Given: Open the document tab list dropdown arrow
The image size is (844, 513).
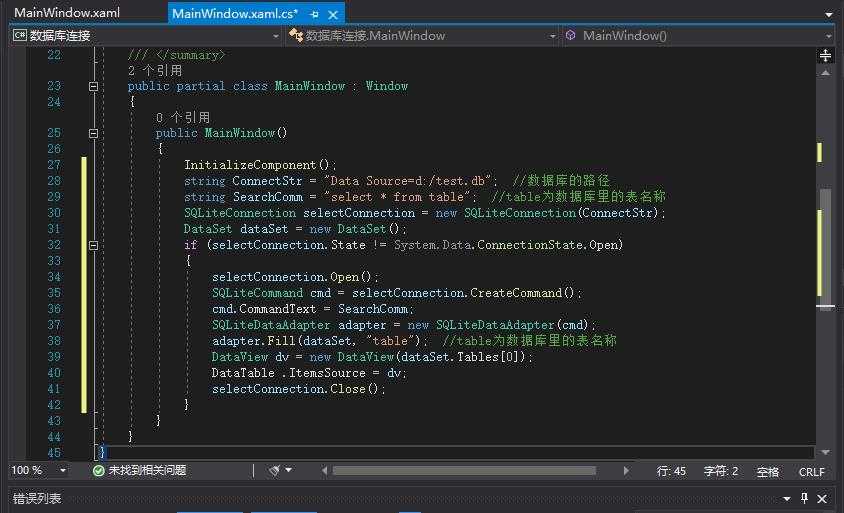Looking at the screenshot, I should tap(829, 15).
